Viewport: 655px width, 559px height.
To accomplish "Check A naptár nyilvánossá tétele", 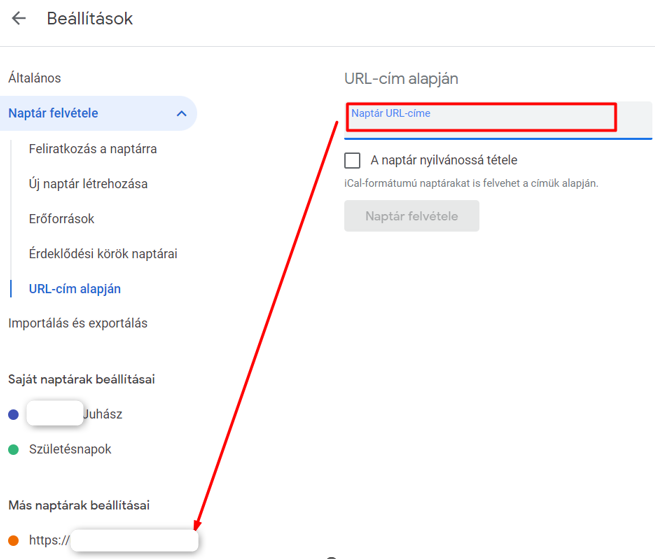I will click(x=352, y=160).
